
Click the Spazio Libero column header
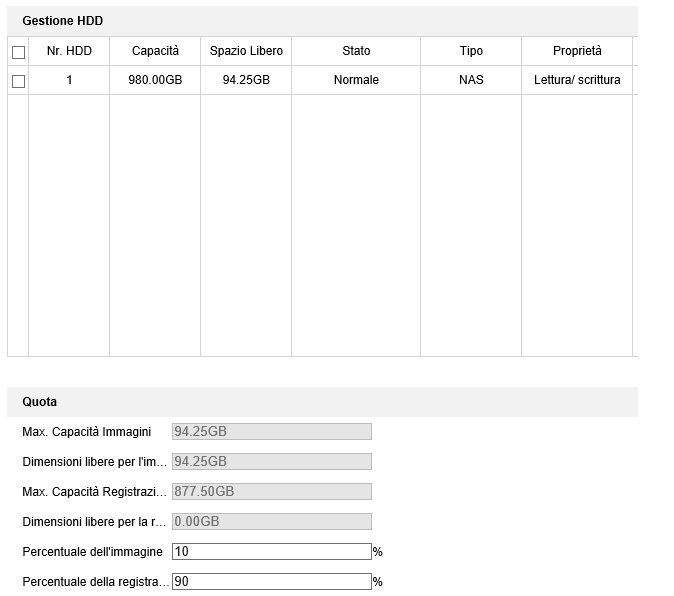[x=246, y=51]
